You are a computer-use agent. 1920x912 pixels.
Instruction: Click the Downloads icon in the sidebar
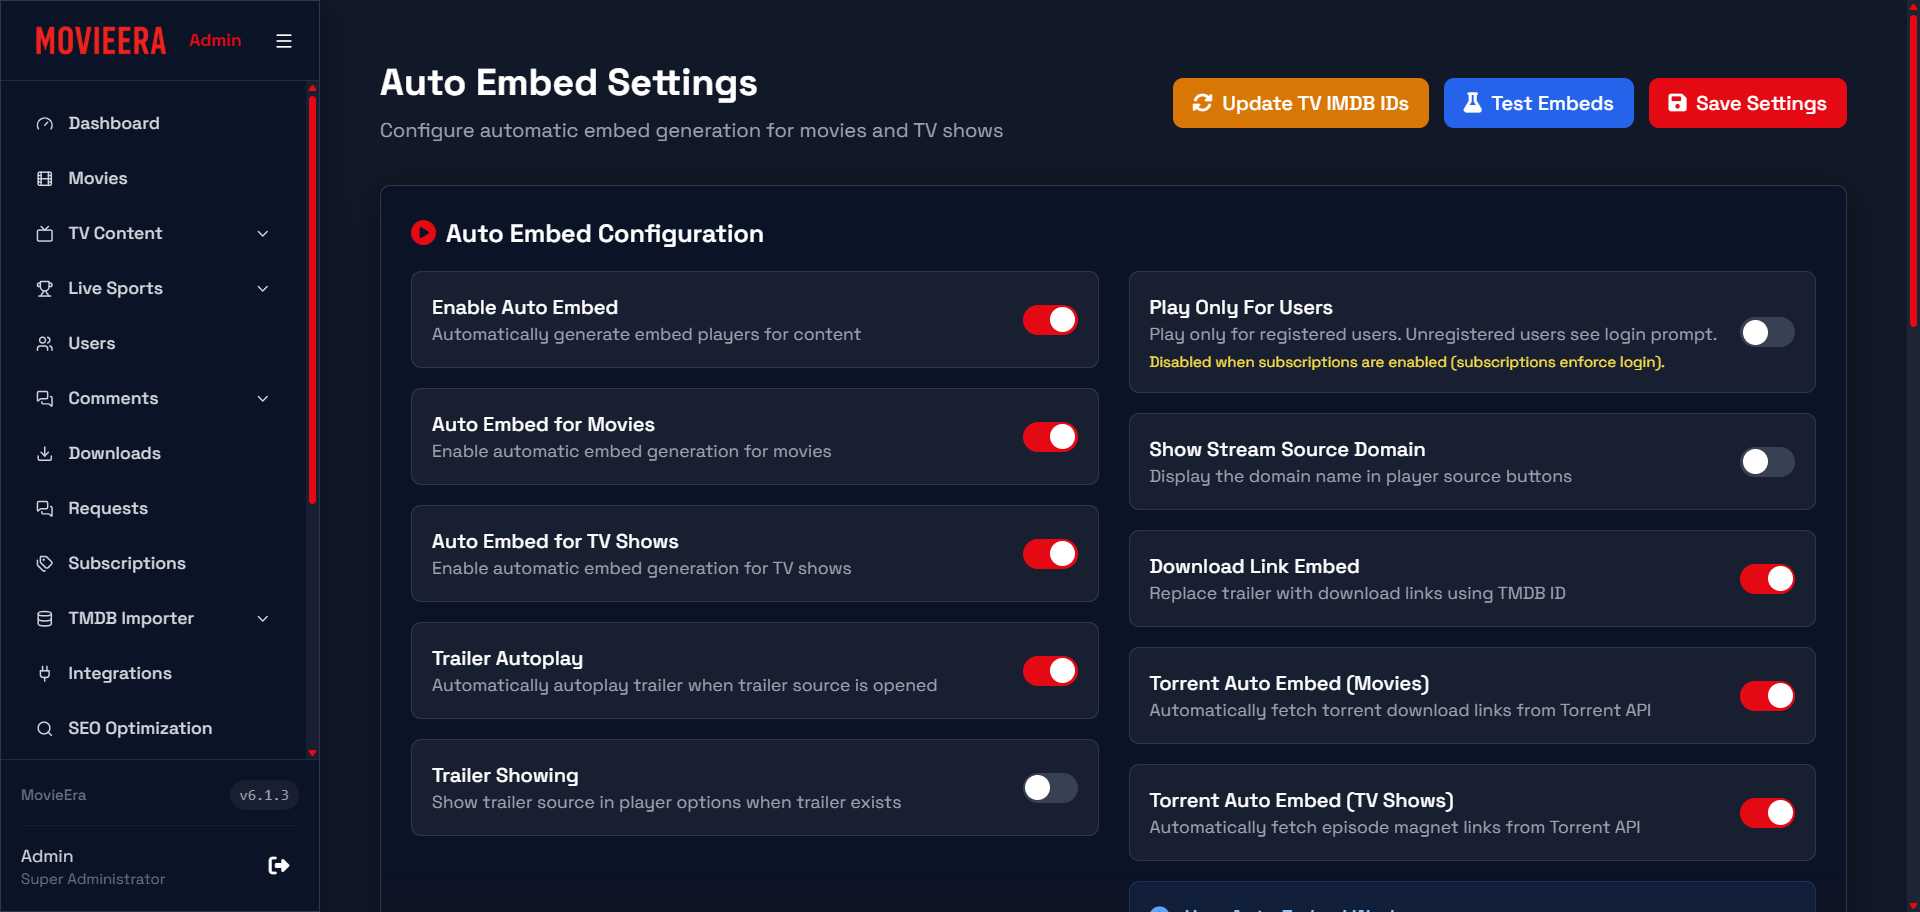(45, 453)
